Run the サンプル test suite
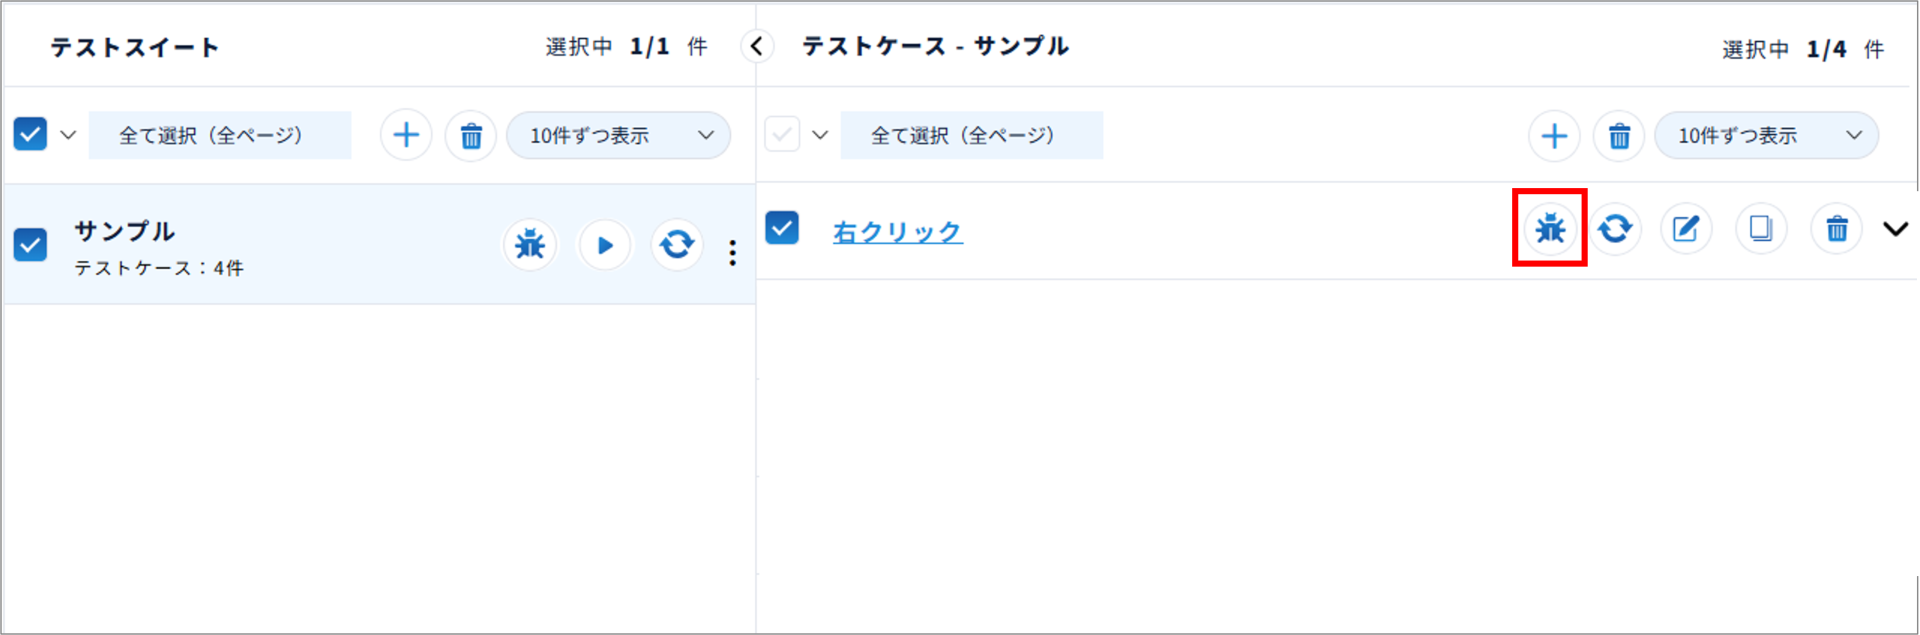Screen dimensions: 1920x635 pos(604,245)
